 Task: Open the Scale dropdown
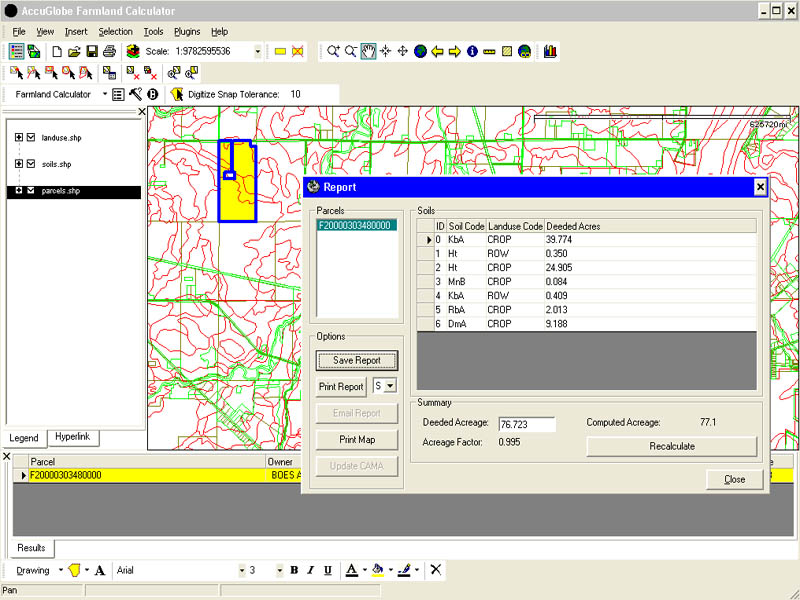pyautogui.click(x=258, y=51)
